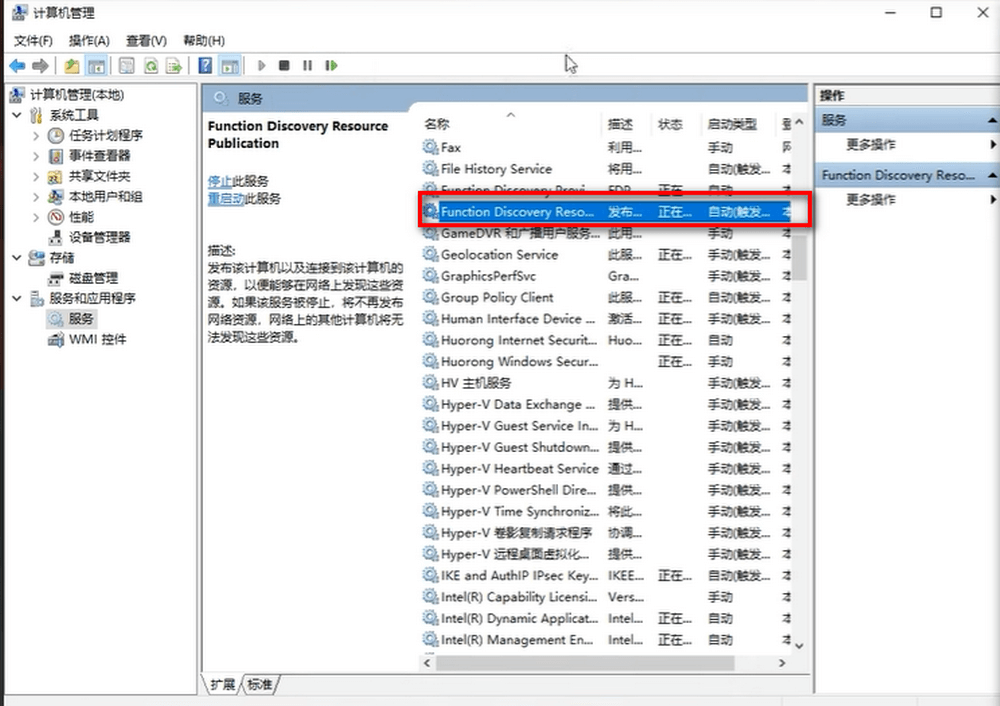Click the Refresh toolbar icon
The image size is (1000, 706).
click(150, 66)
